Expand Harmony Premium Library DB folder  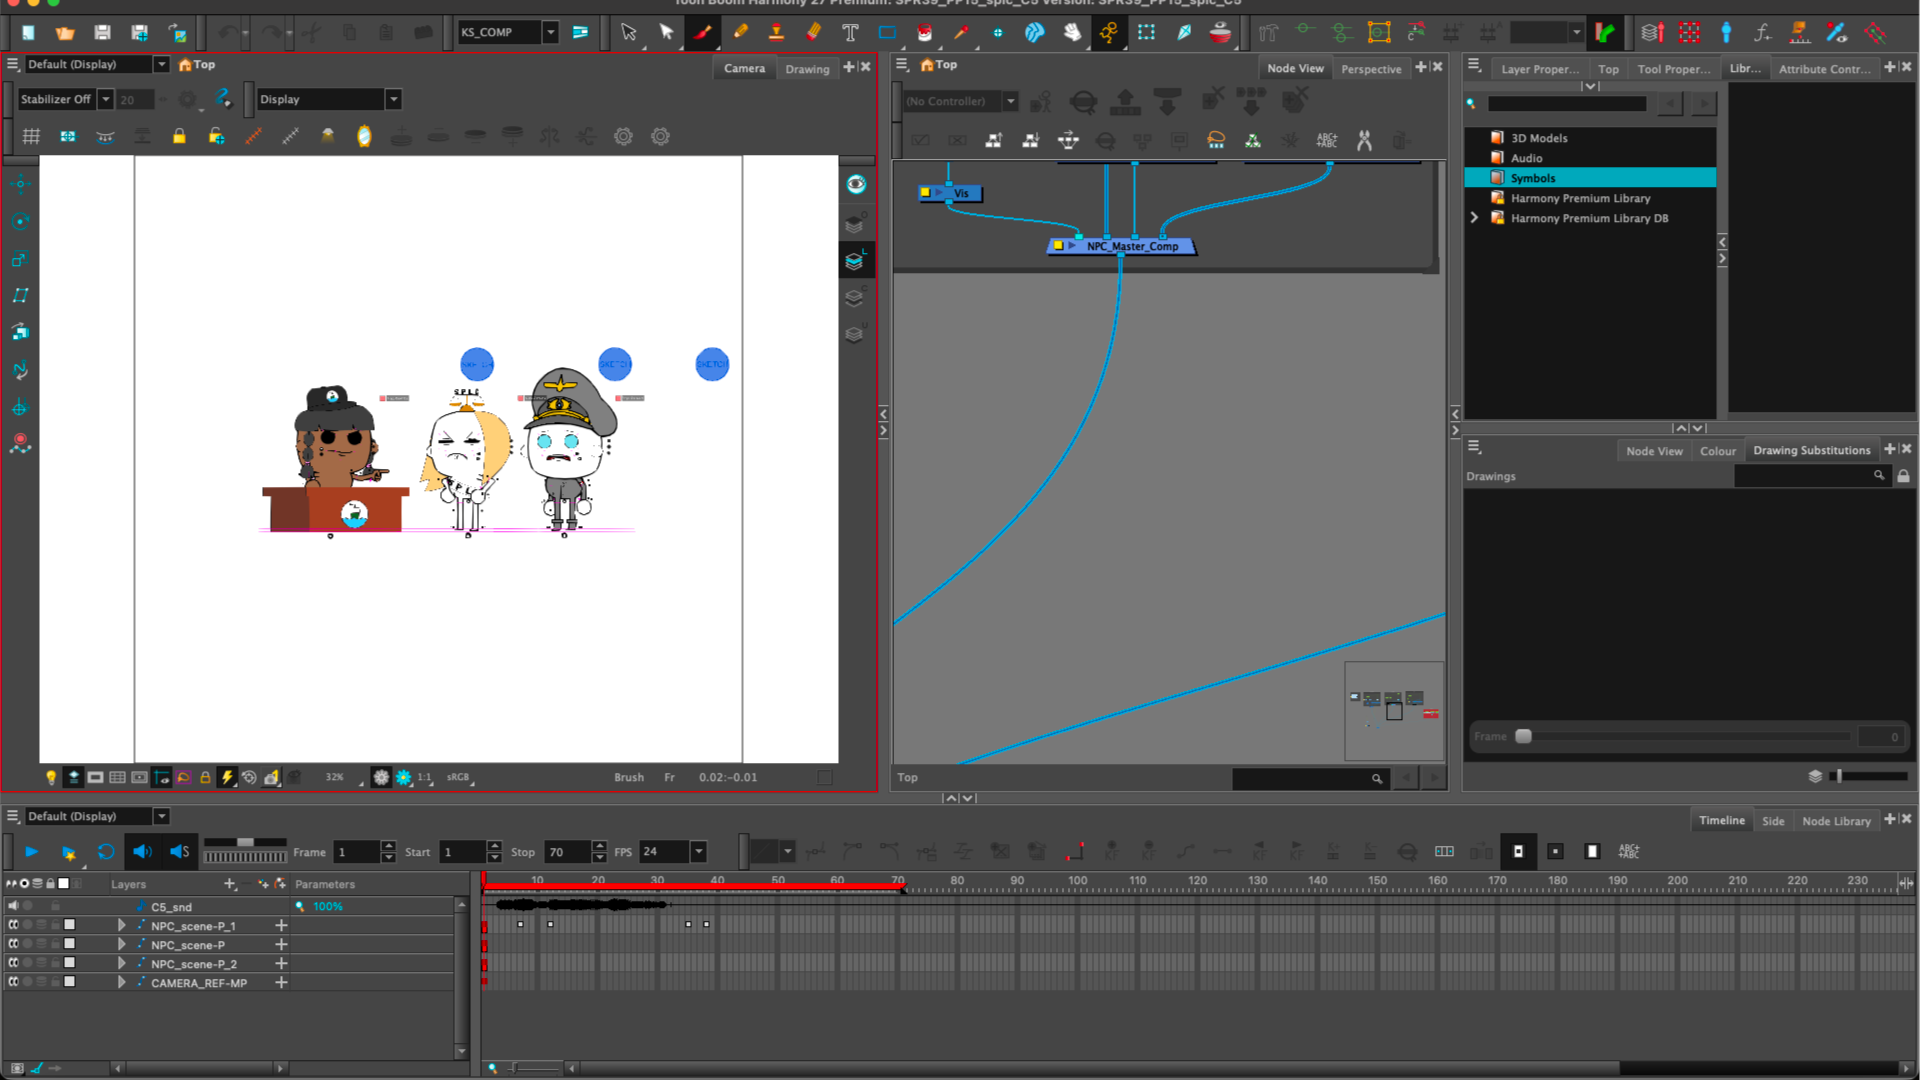coord(1474,217)
